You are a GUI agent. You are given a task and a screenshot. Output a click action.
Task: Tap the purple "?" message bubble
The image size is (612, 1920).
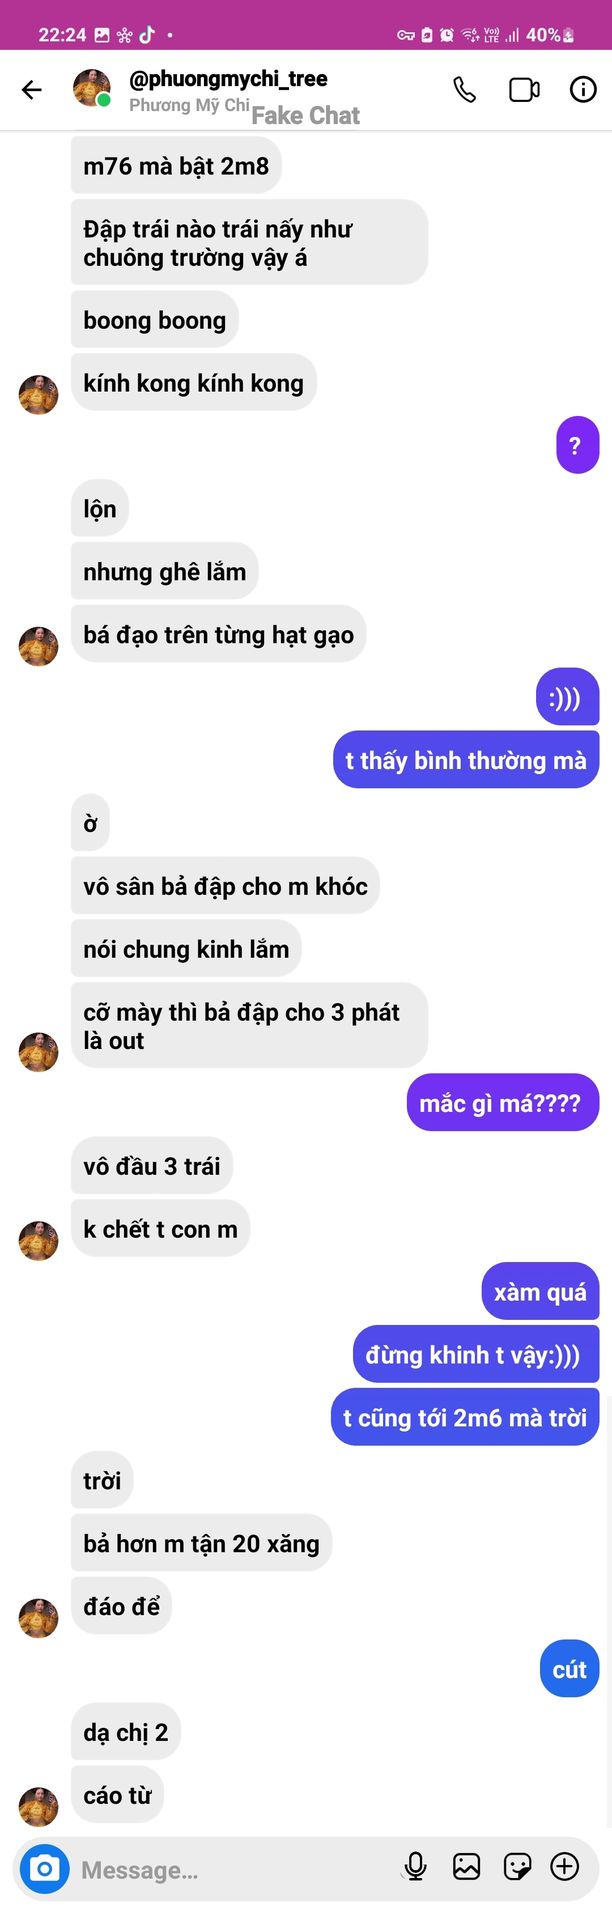coord(577,445)
